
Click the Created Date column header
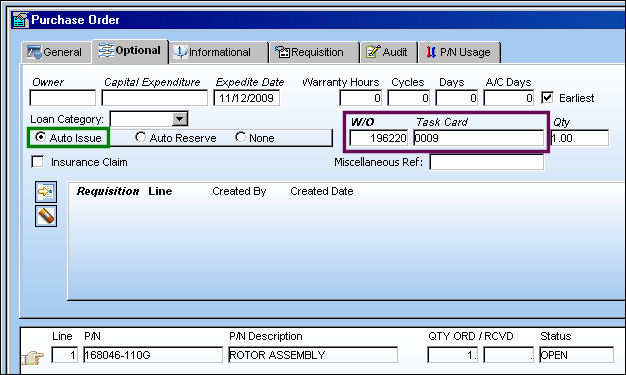tap(322, 191)
